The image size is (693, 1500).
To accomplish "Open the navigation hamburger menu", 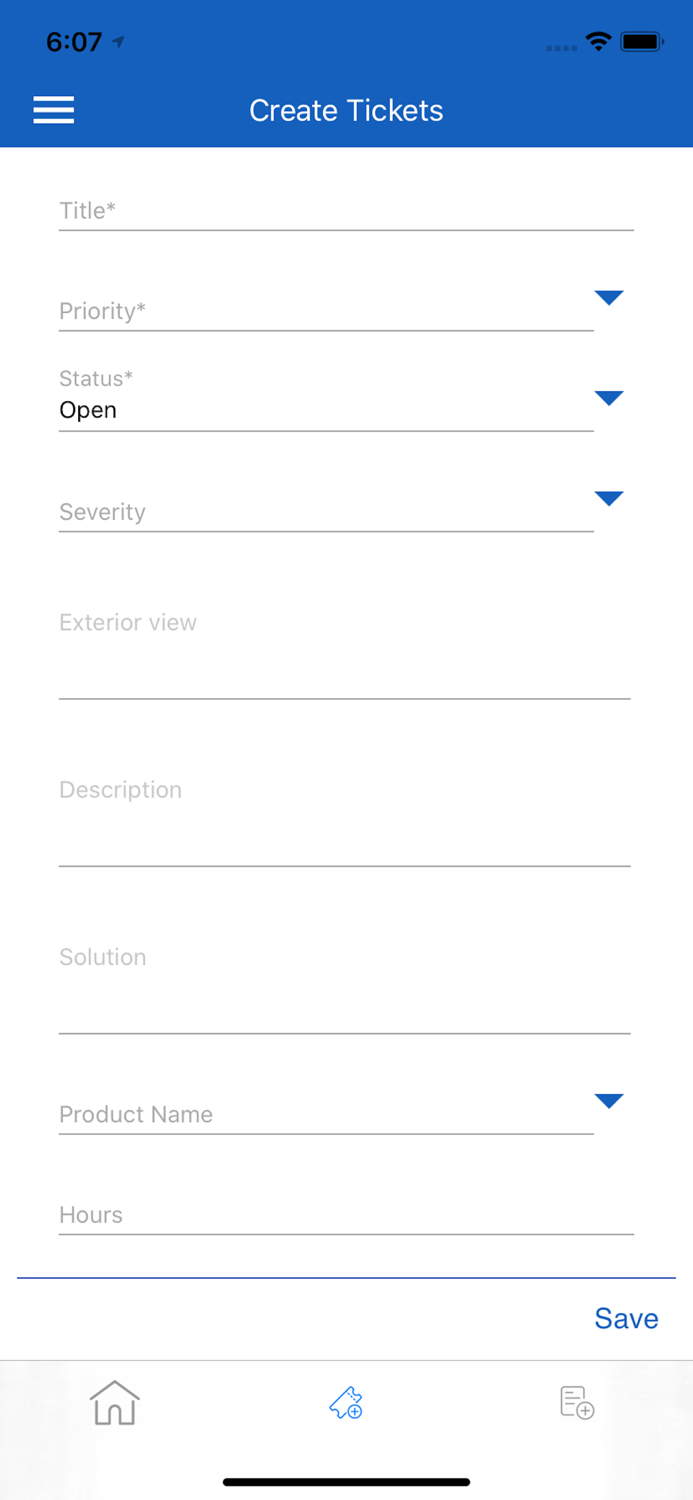I will pos(53,110).
